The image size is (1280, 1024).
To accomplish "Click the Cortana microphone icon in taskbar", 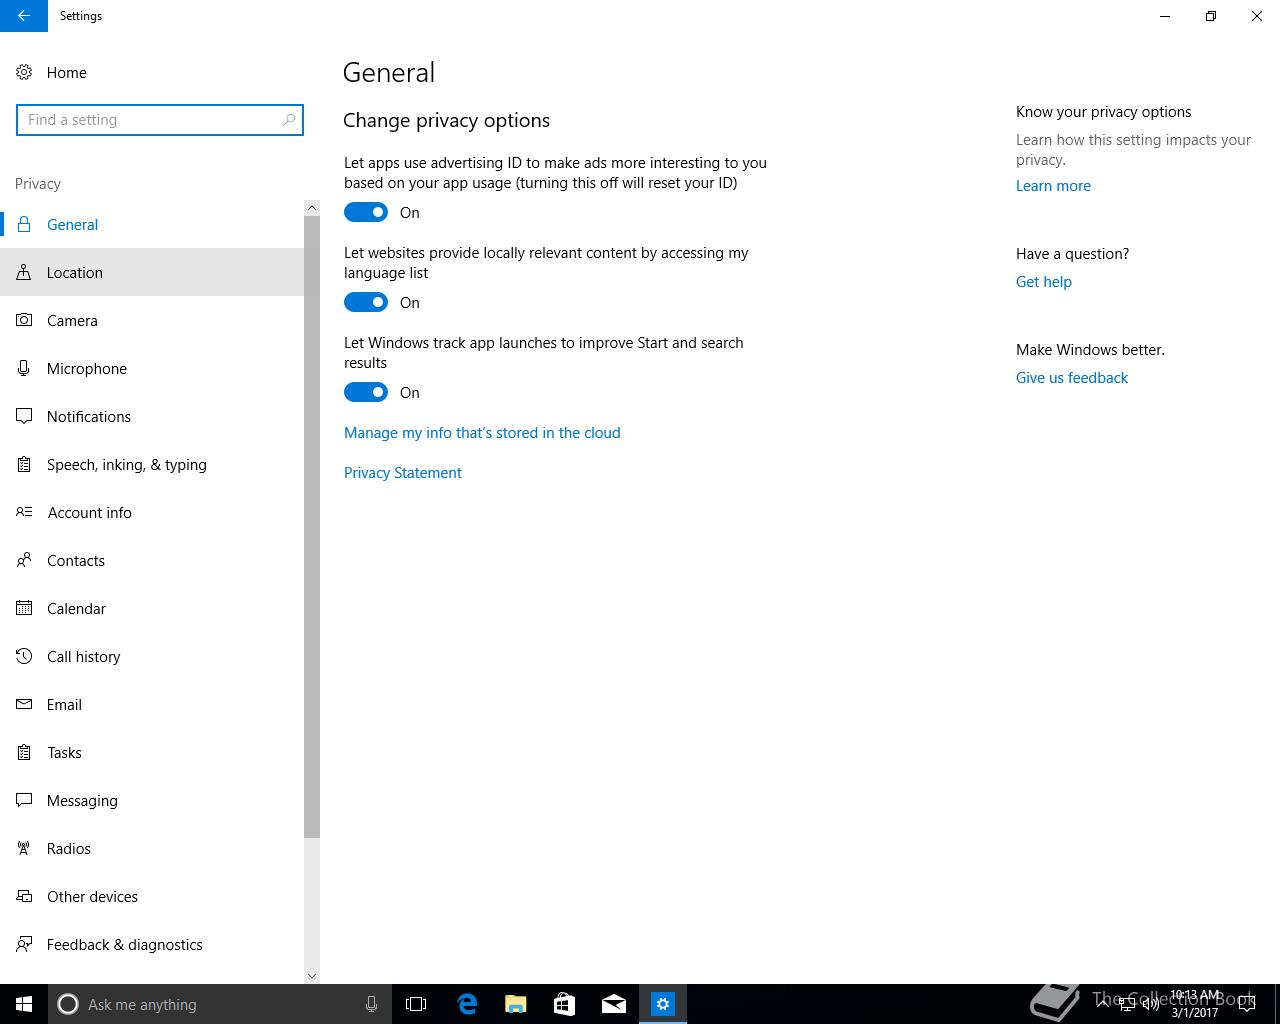I will 371,1004.
